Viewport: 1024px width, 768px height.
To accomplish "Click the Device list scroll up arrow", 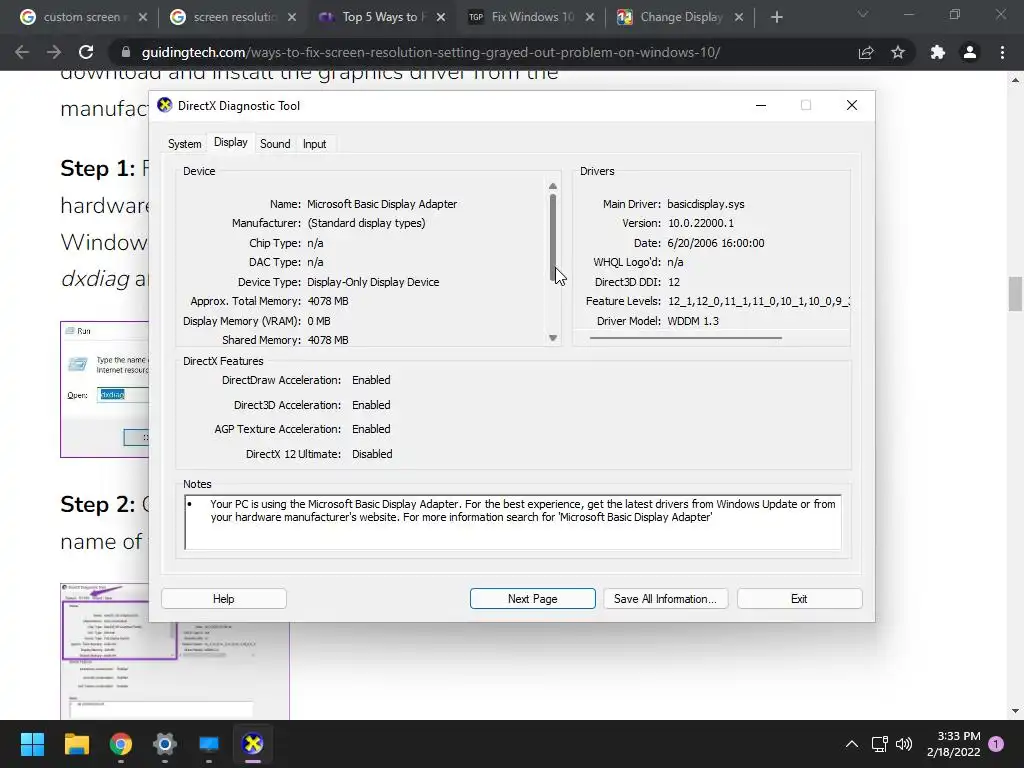I will coord(552,187).
